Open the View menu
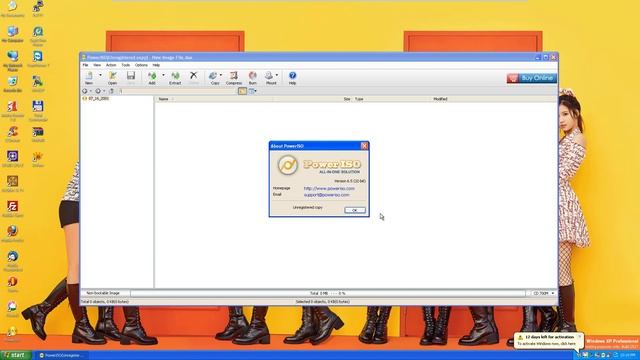 [x=97, y=65]
